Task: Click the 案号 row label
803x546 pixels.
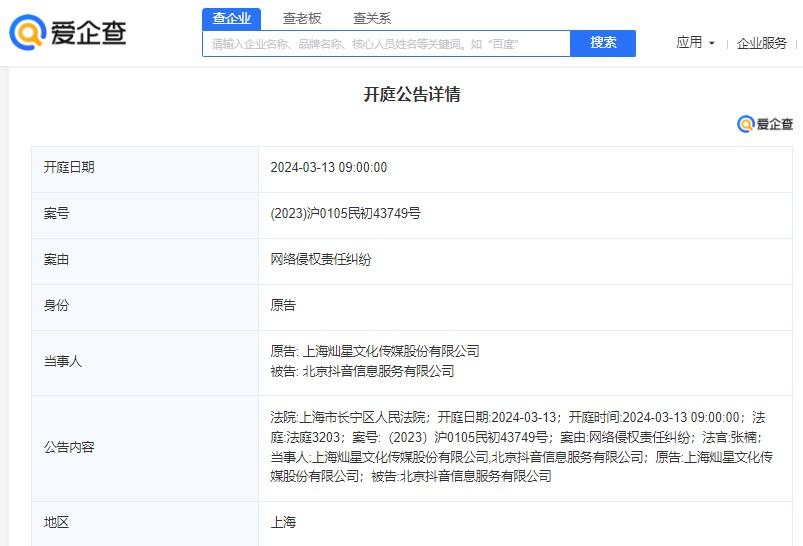Action: (x=56, y=213)
